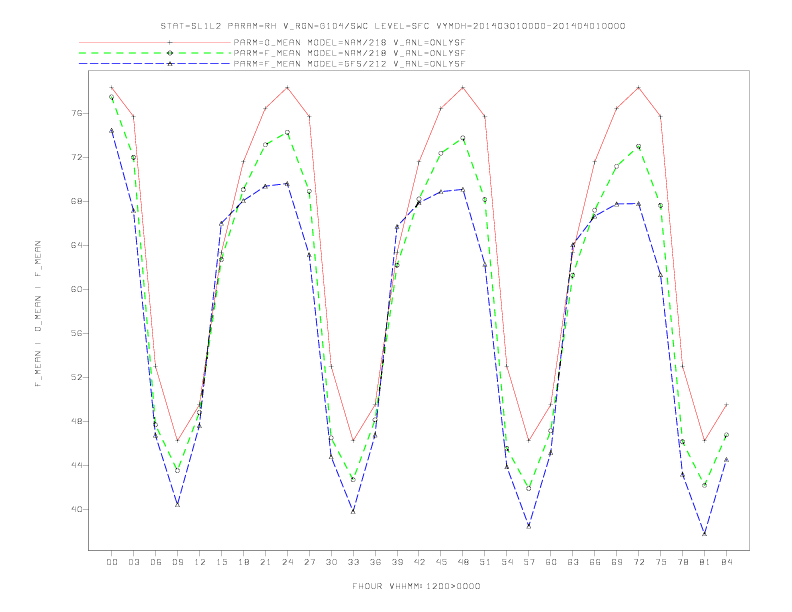Click y-axis tick label 56
Screen dimensions: 792x612
tap(76, 333)
